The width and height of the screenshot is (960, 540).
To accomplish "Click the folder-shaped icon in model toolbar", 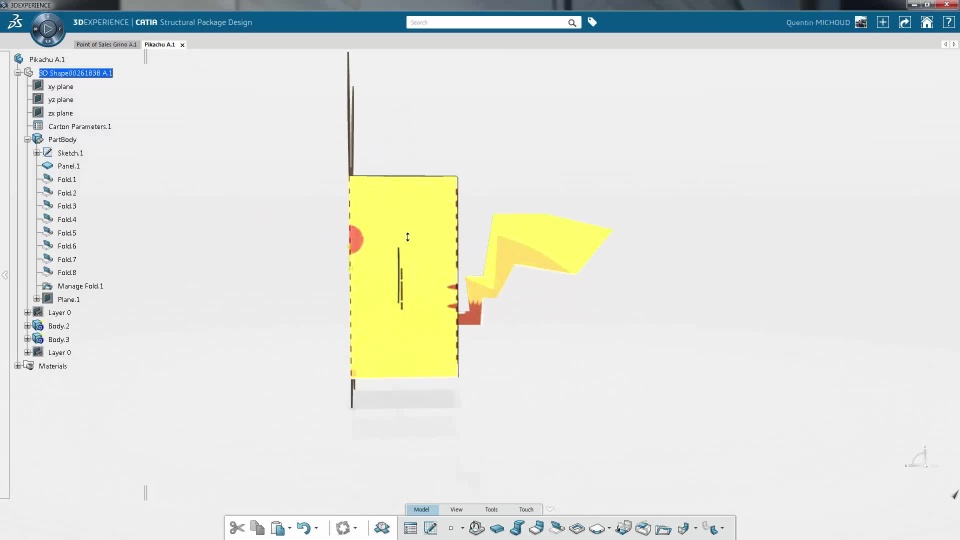I will pos(663,528).
